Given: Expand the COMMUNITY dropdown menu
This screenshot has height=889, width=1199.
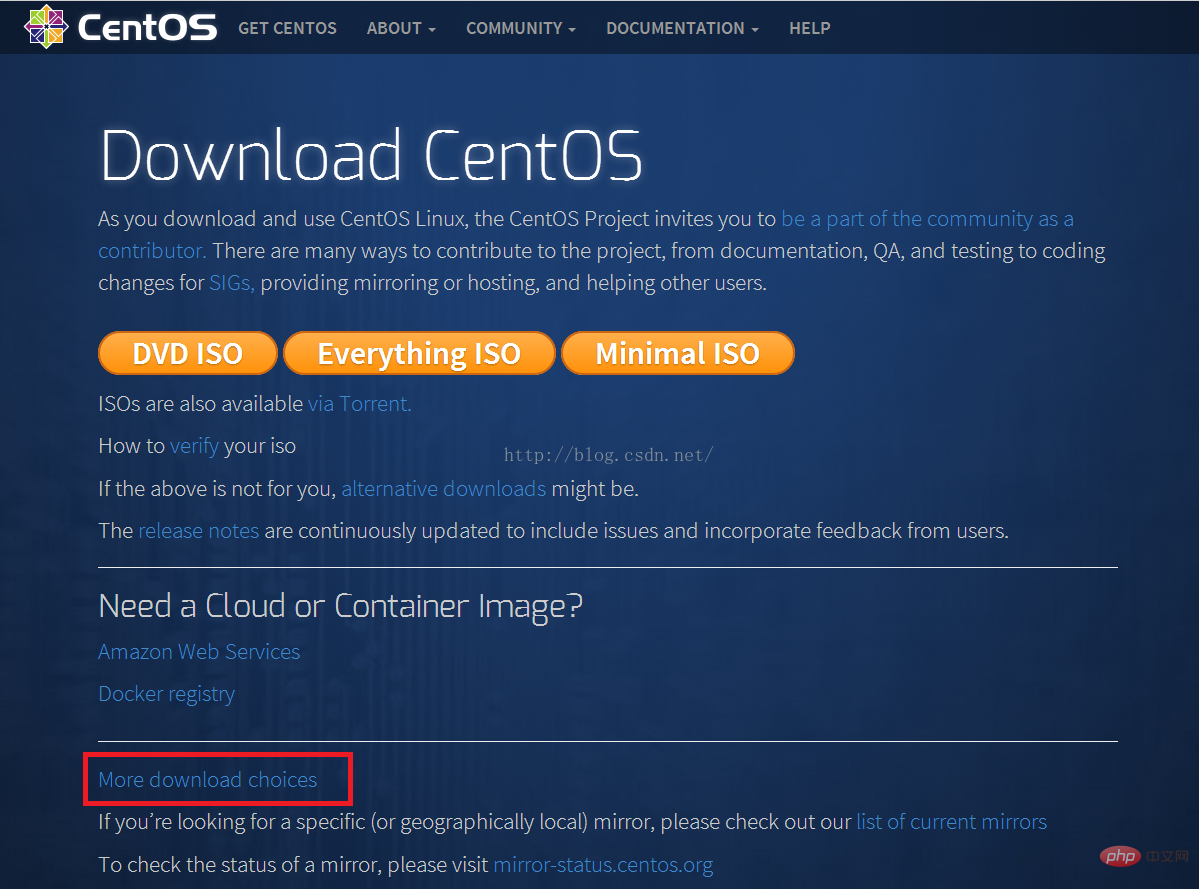Looking at the screenshot, I should [x=521, y=28].
